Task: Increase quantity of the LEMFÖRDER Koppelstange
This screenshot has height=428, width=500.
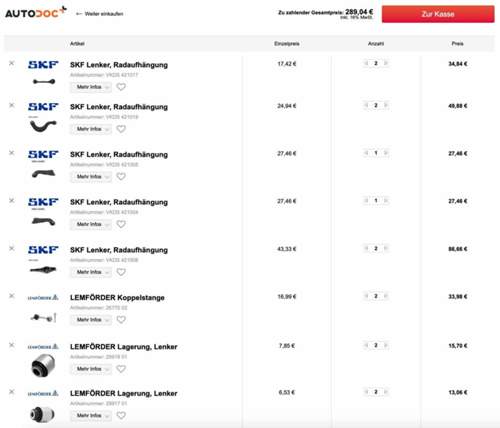Action: tap(386, 296)
